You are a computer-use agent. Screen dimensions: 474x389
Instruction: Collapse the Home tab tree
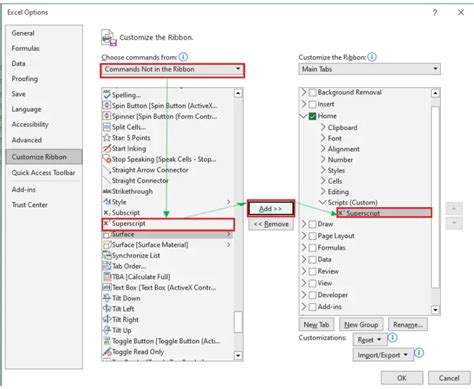point(304,116)
